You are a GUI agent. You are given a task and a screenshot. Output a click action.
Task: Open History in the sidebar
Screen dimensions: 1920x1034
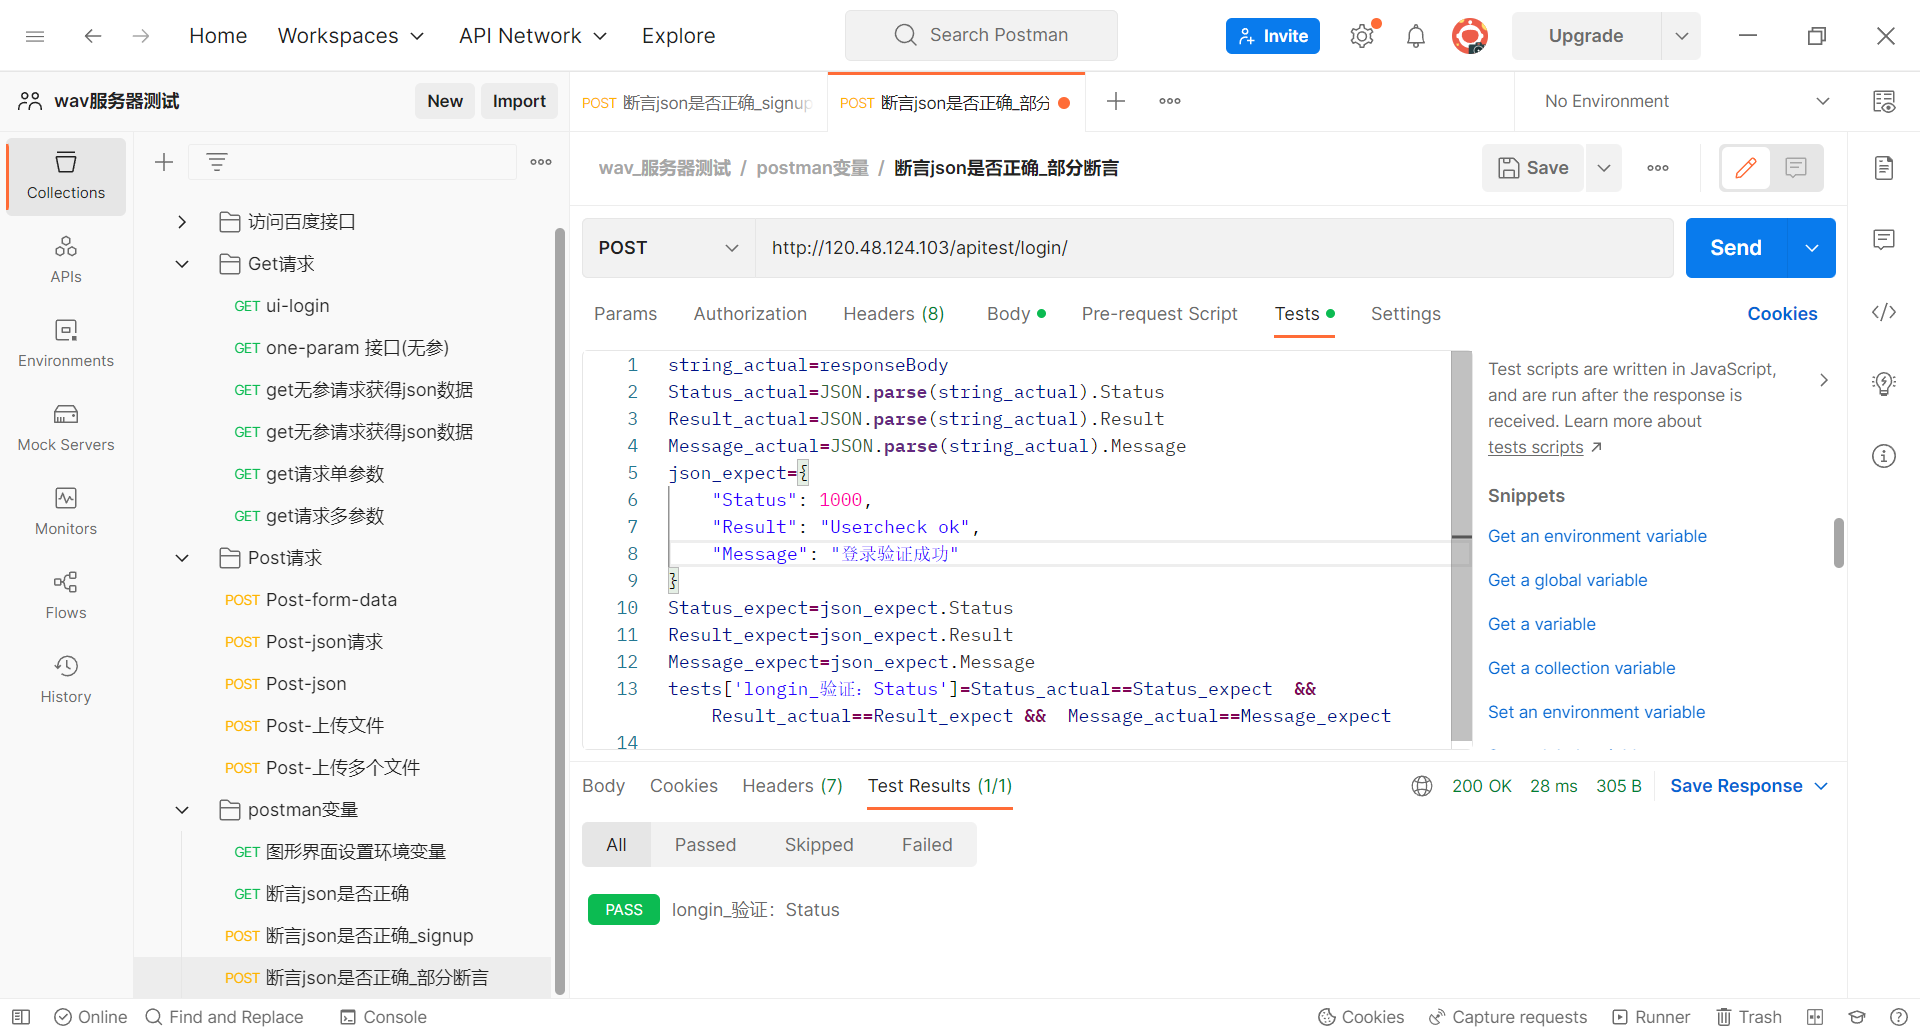66,680
